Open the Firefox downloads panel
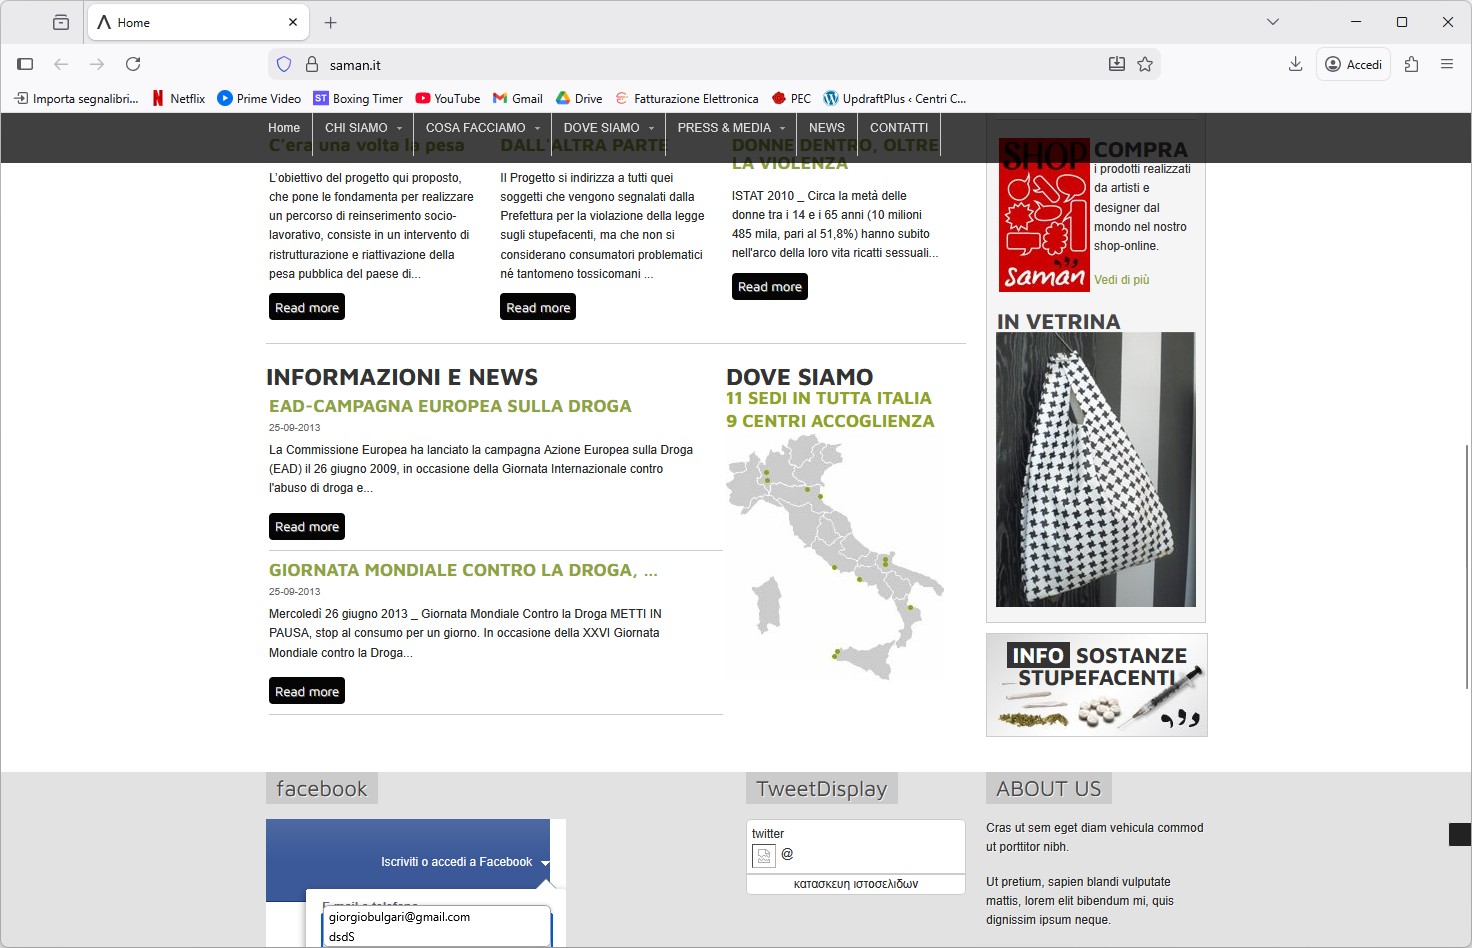 (x=1294, y=64)
